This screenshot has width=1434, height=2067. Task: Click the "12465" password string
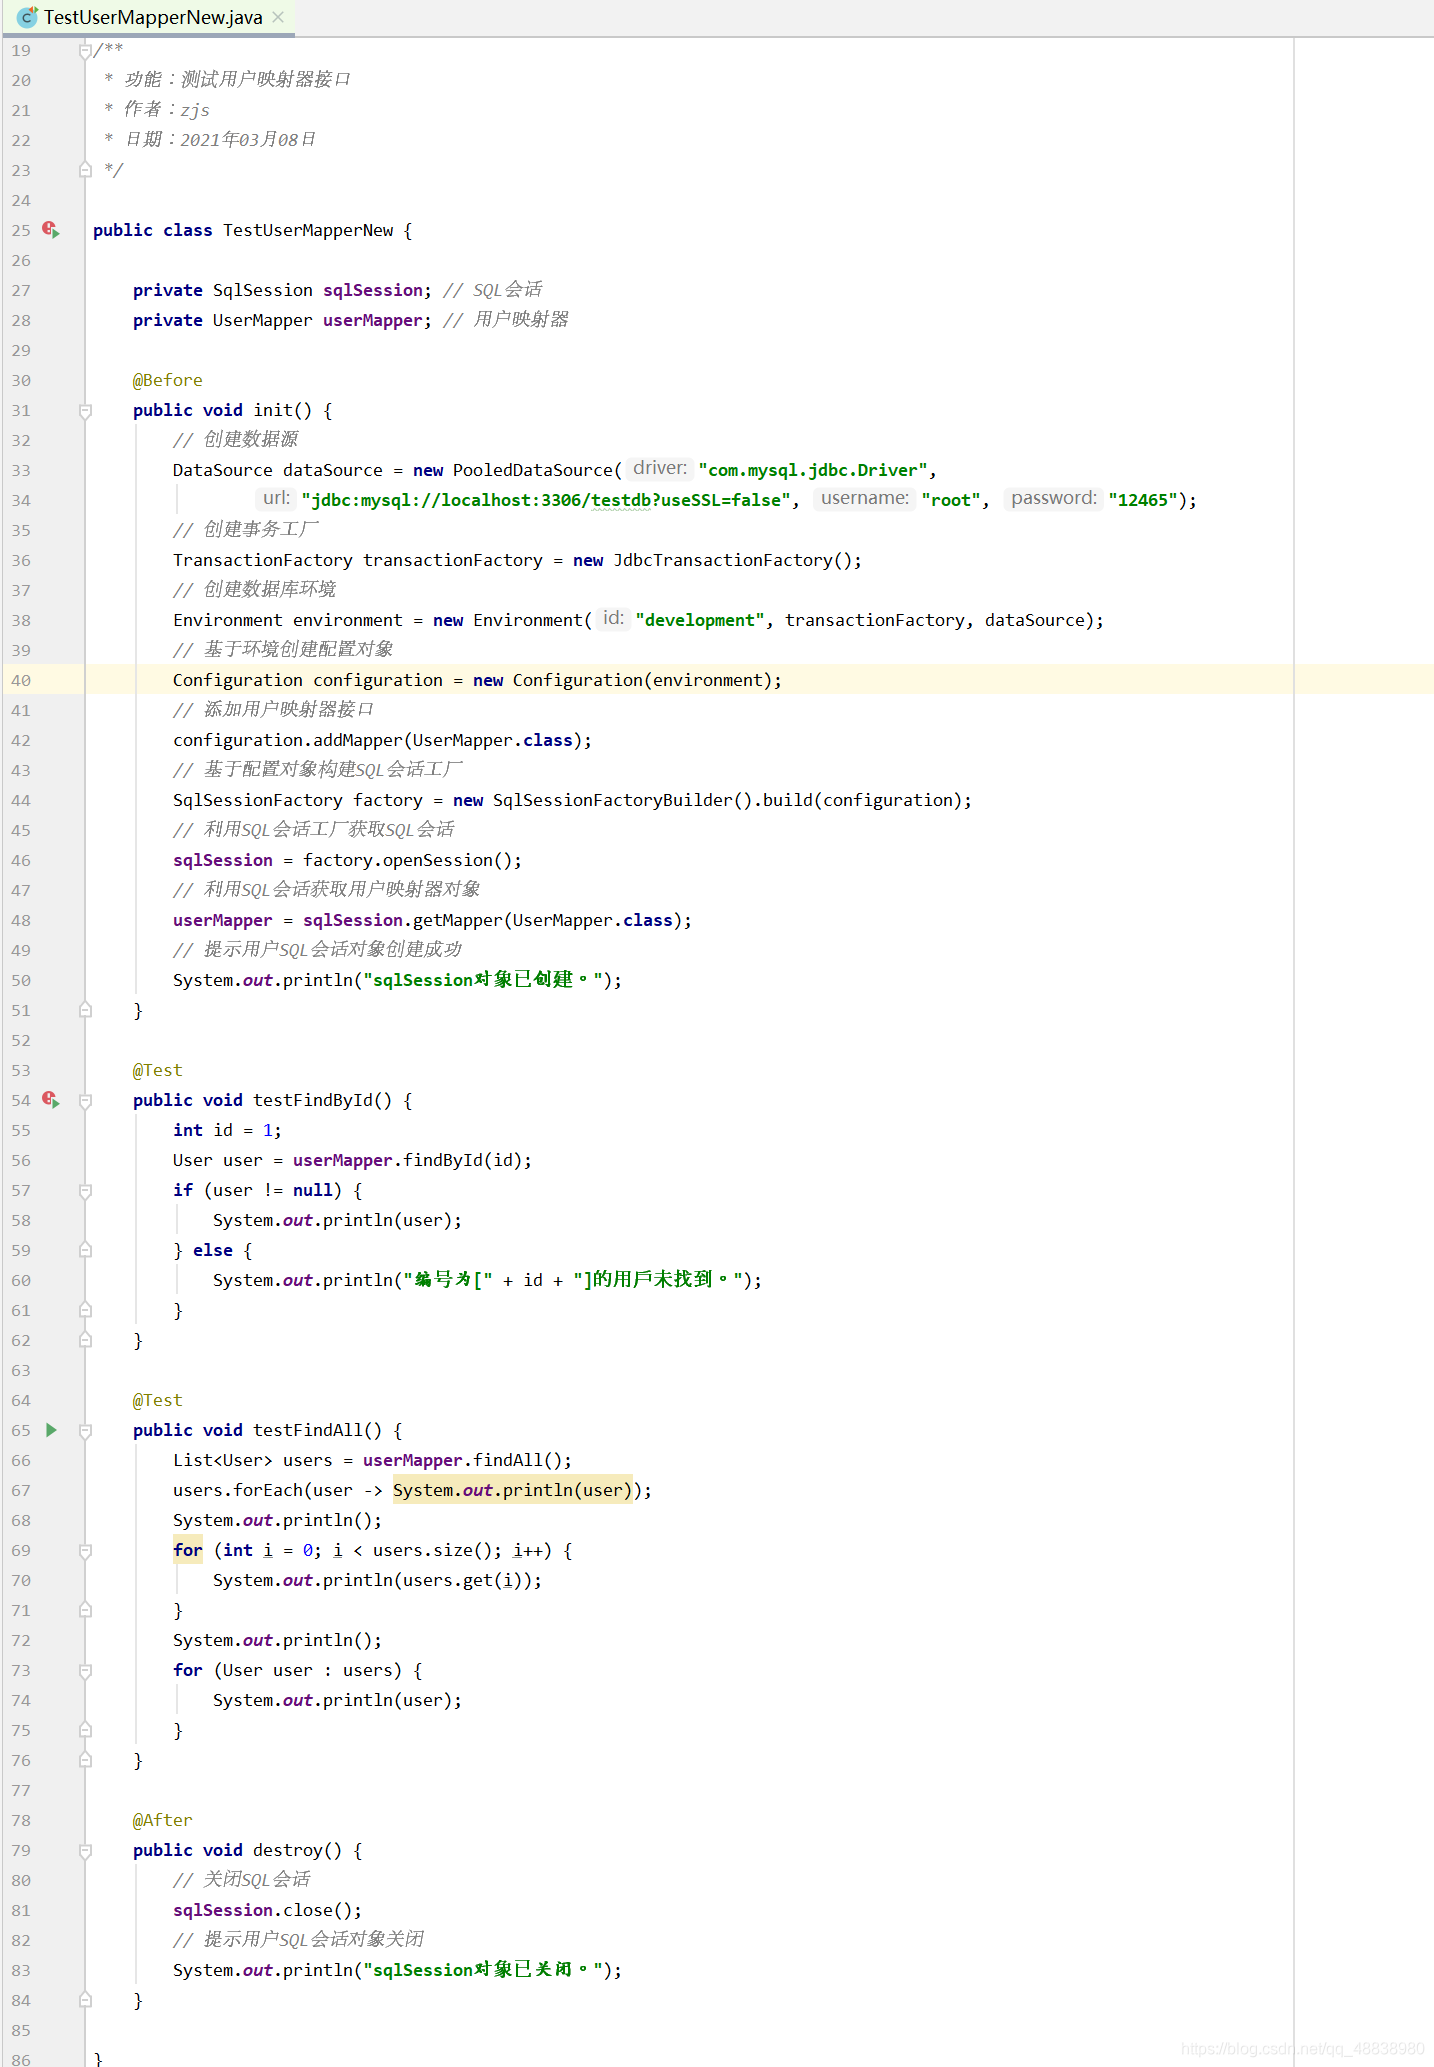[x=1143, y=500]
